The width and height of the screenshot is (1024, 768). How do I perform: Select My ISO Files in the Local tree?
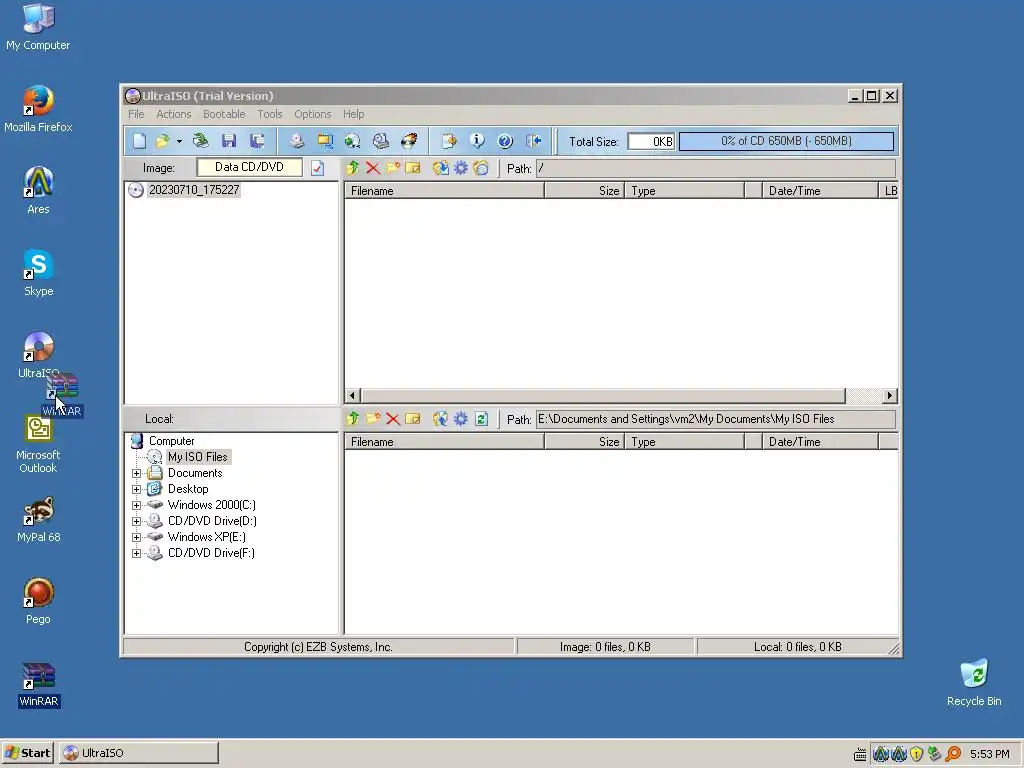coord(198,457)
